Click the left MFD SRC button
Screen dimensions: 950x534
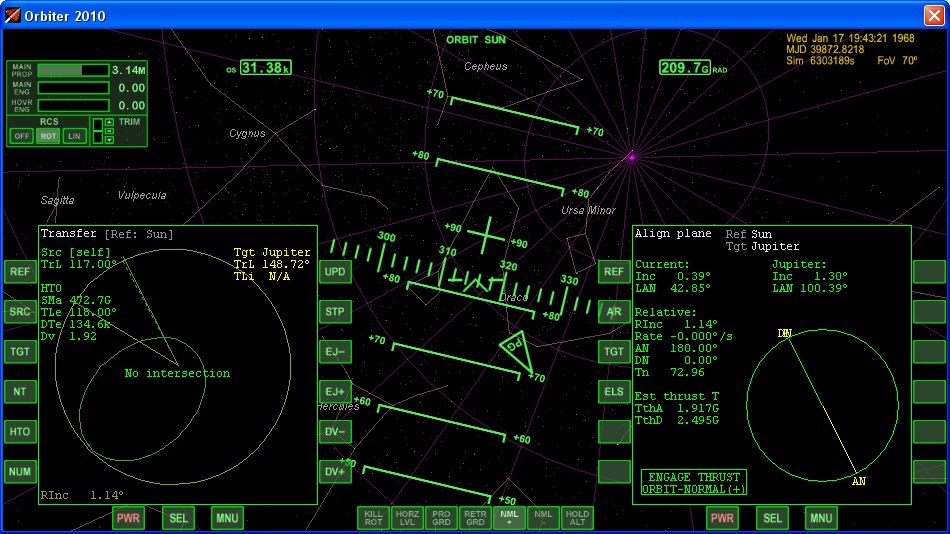point(19,312)
